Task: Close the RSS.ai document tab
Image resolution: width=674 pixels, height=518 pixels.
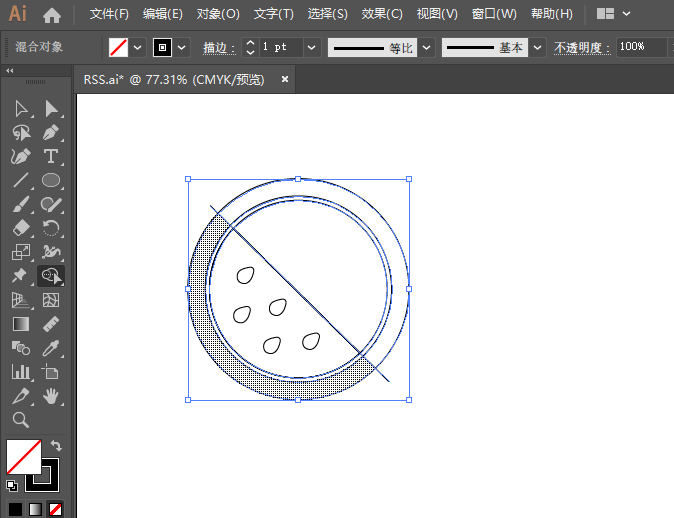Action: point(285,79)
